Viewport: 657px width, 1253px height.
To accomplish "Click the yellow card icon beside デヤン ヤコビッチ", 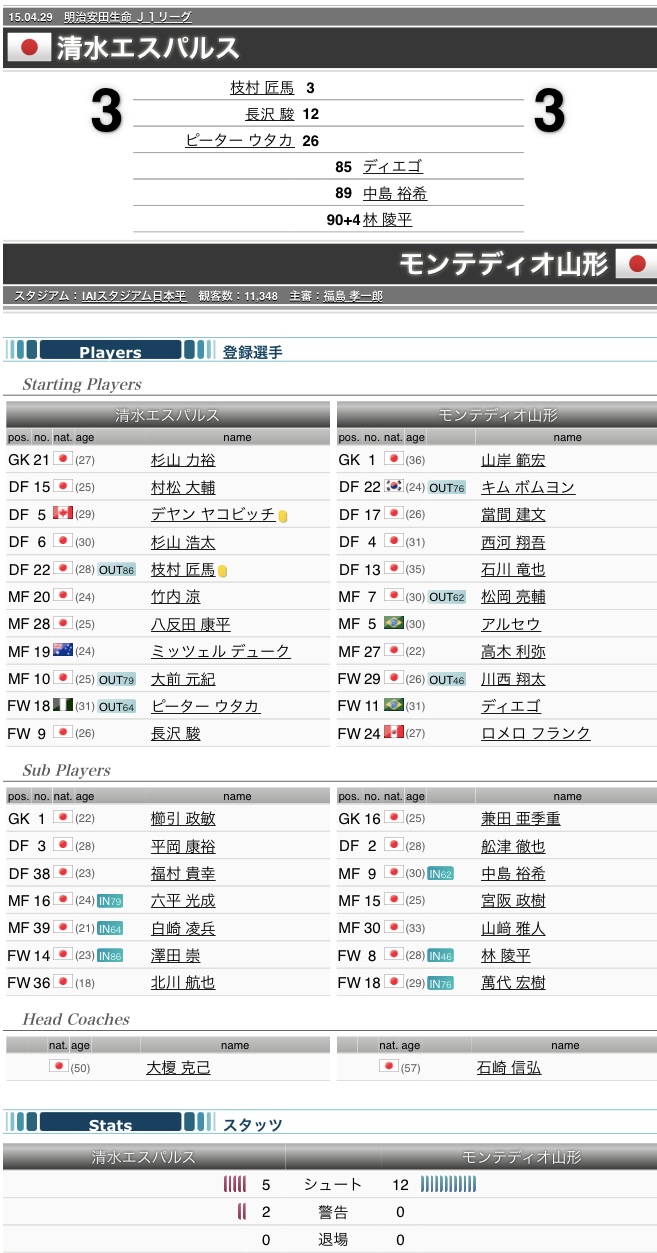I will pos(283,516).
